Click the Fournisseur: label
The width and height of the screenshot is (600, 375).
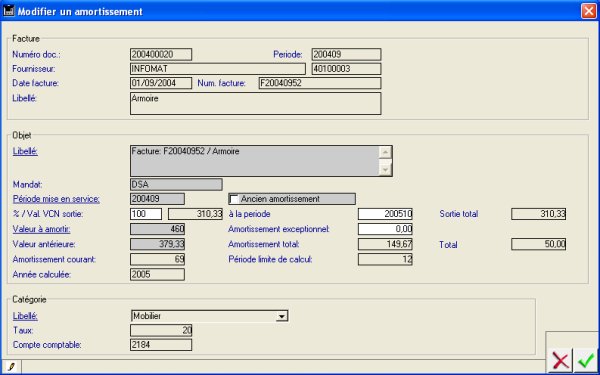34,69
